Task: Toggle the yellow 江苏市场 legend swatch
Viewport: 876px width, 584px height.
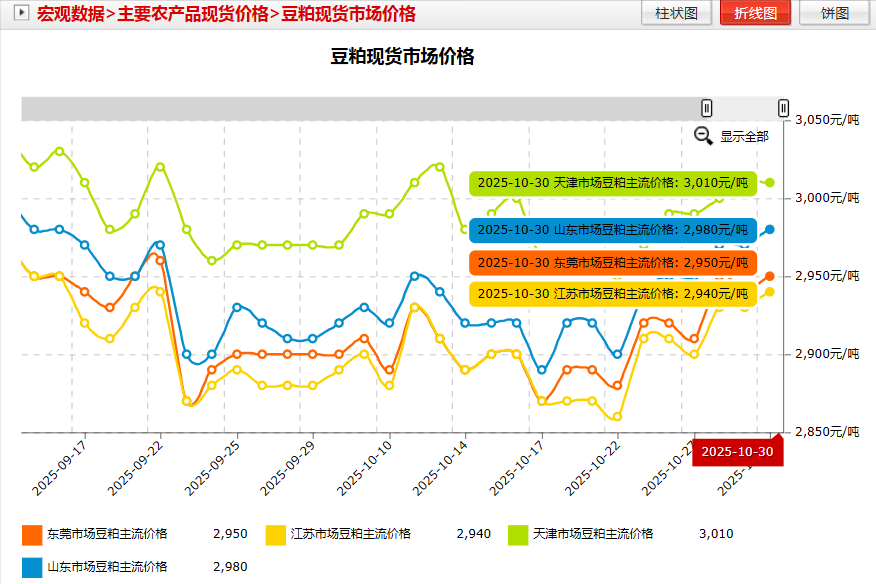Action: coord(276,535)
